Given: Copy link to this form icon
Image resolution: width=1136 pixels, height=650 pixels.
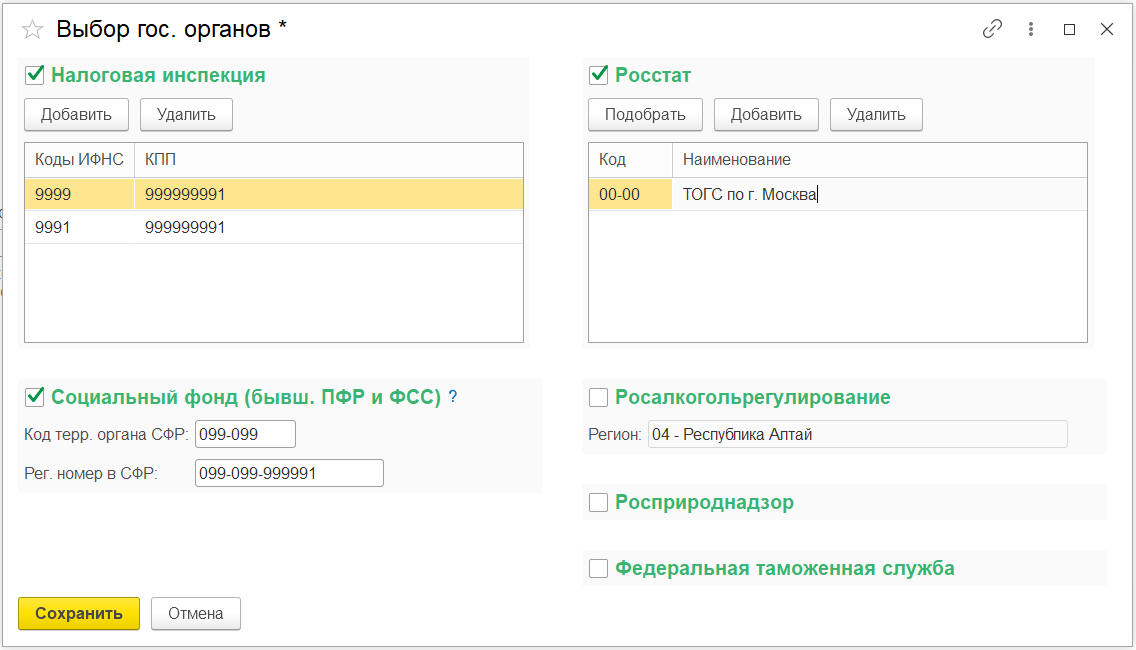Looking at the screenshot, I should (992, 30).
